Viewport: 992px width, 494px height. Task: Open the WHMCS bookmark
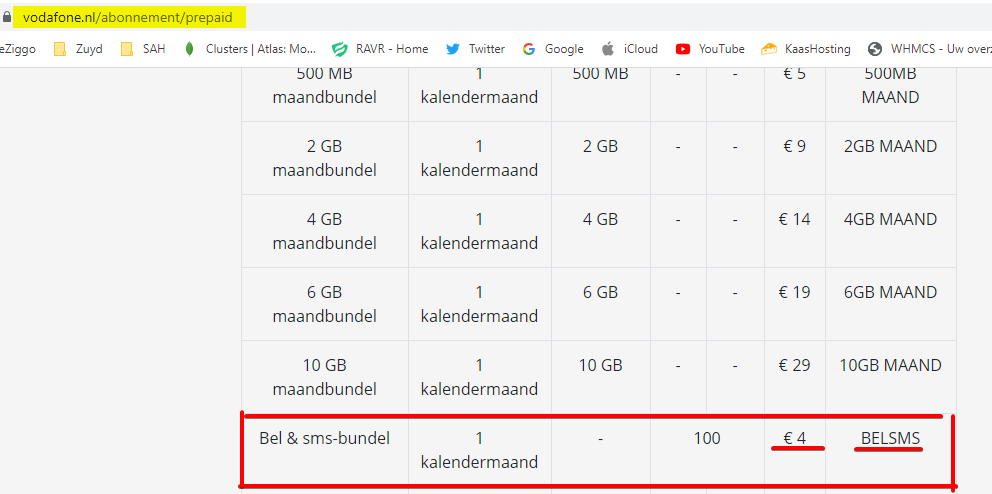point(929,49)
